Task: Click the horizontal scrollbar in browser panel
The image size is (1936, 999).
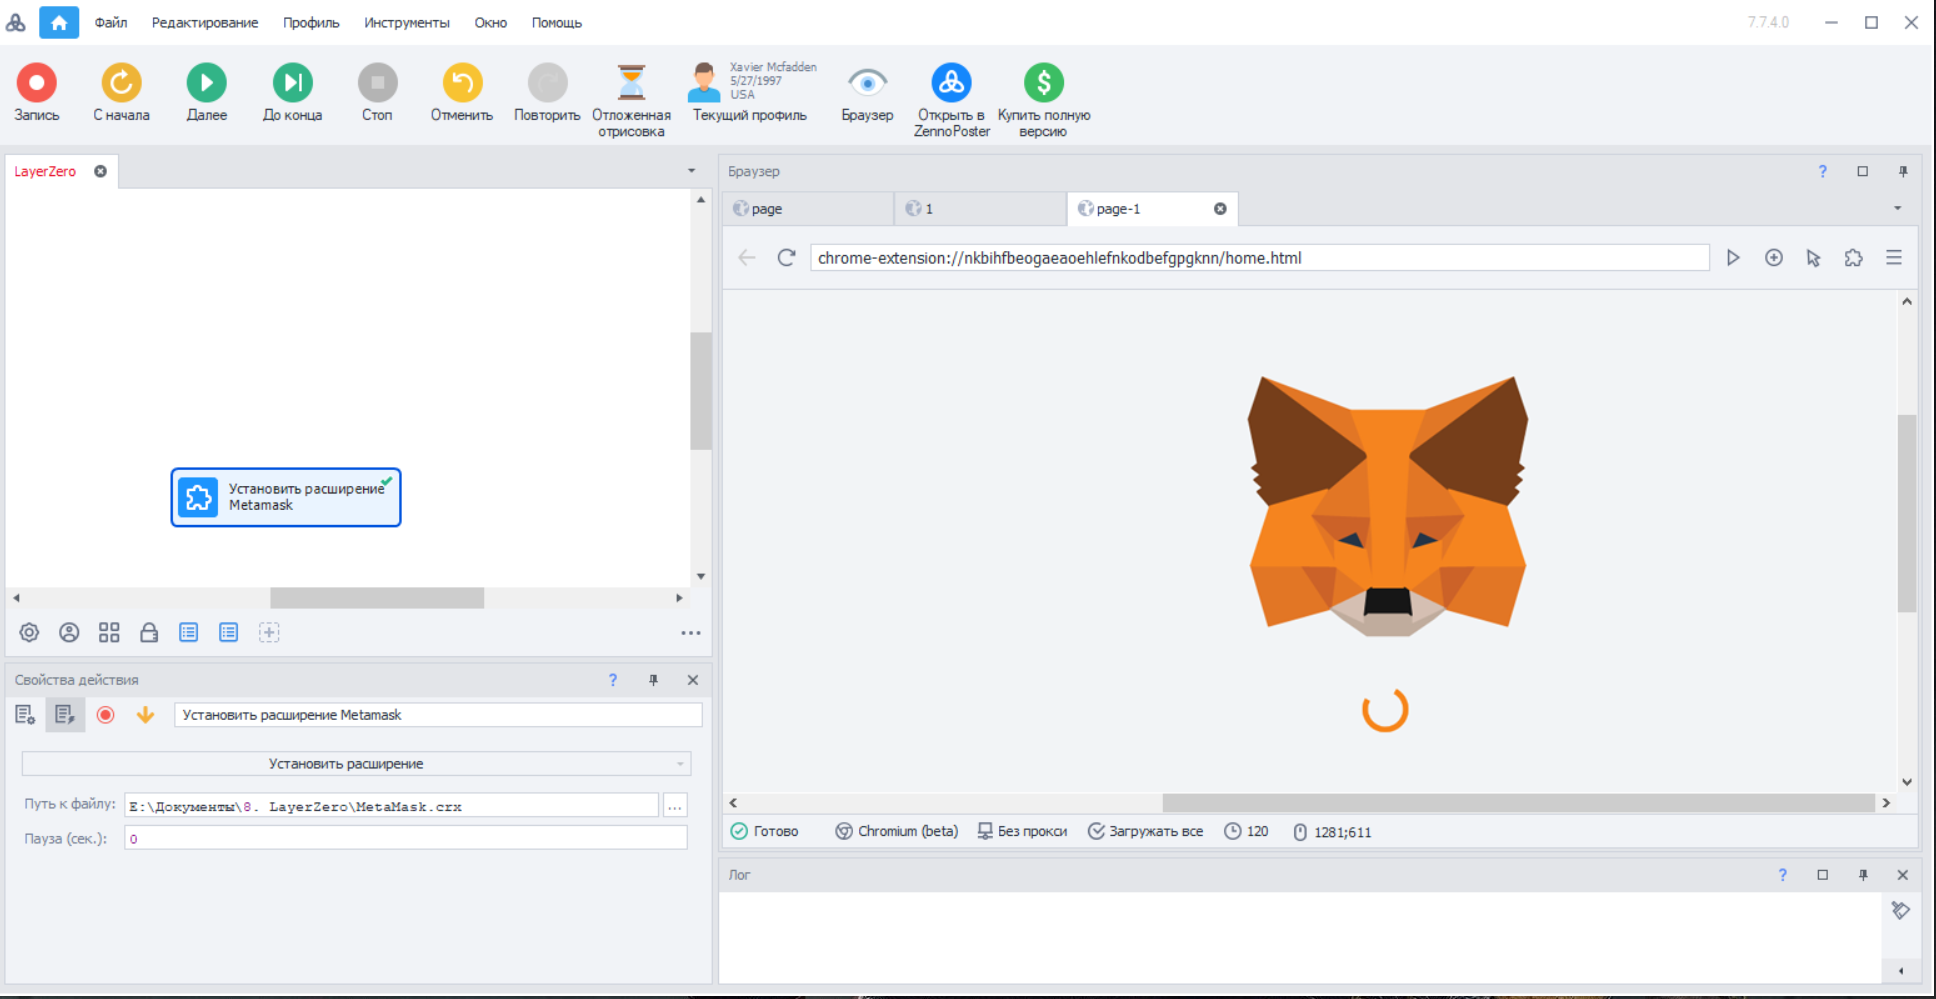Action: [x=1517, y=803]
